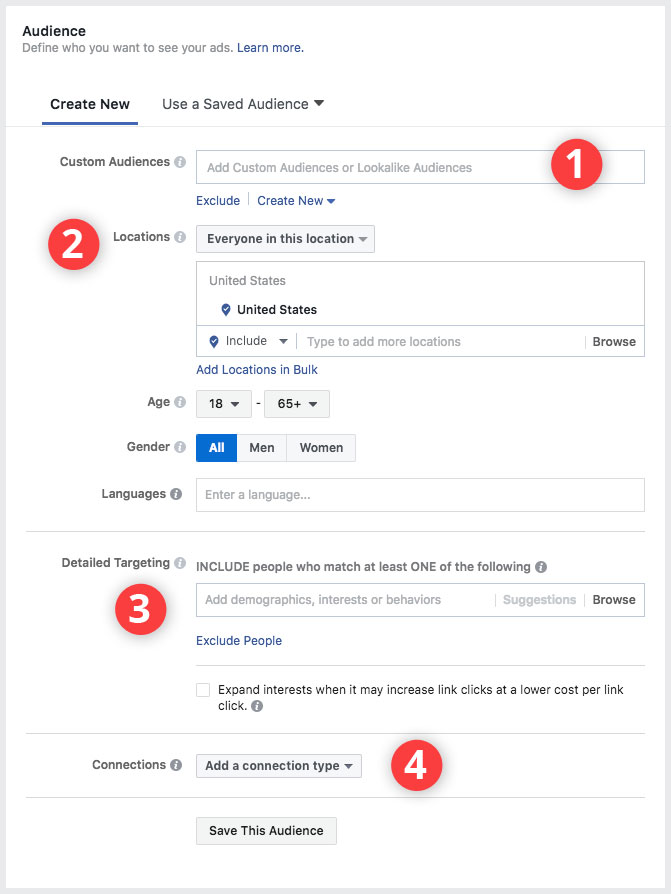The width and height of the screenshot is (671, 894).
Task: Open Everyone in this location dropdown
Action: (285, 239)
